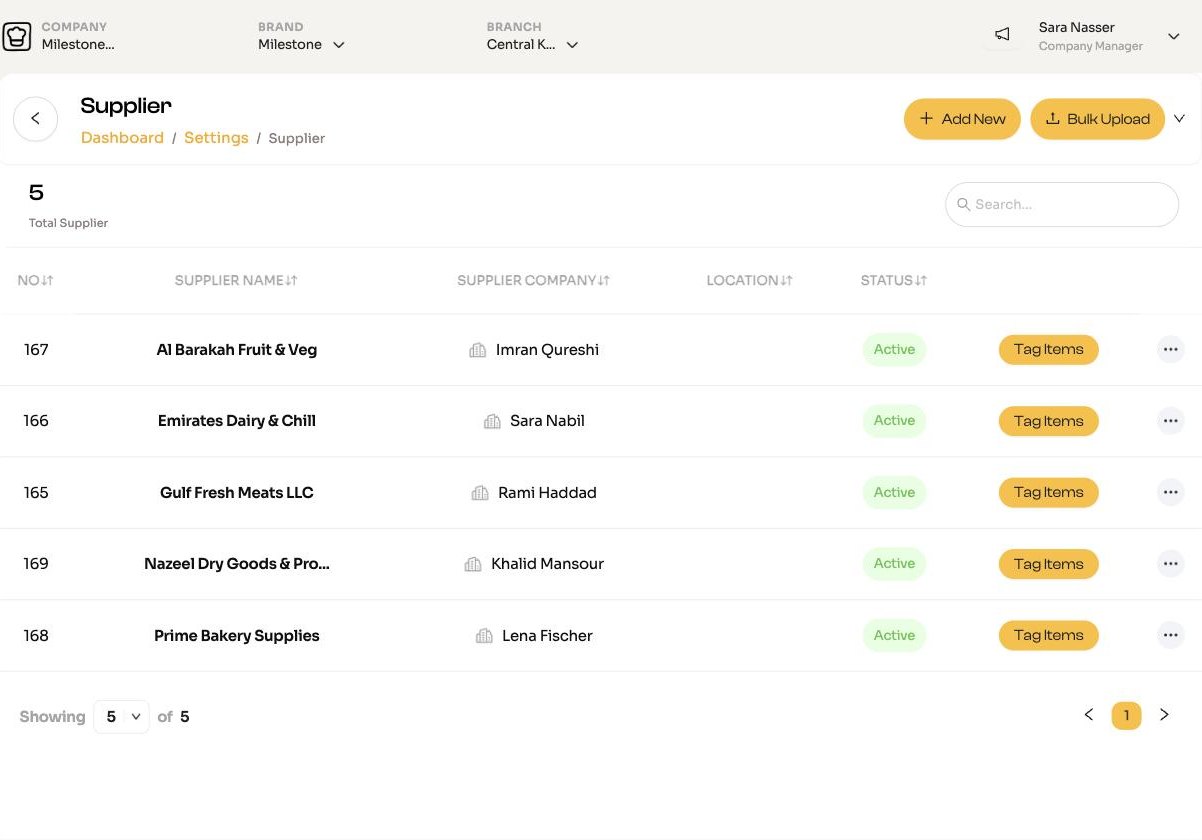Click contact name Lena Fischer
This screenshot has height=840, width=1202.
pyautogui.click(x=547, y=636)
